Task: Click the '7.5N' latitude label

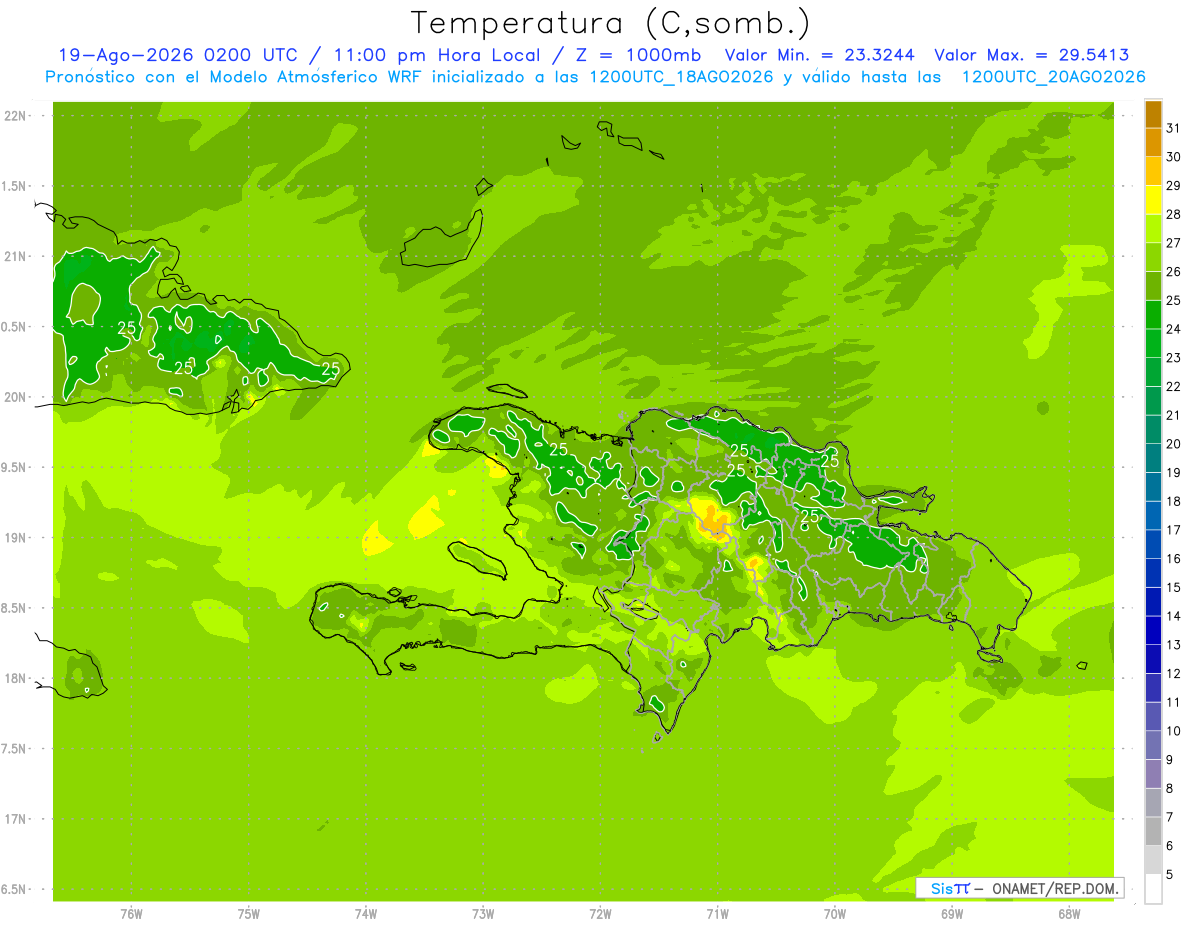Action: [x=15, y=748]
